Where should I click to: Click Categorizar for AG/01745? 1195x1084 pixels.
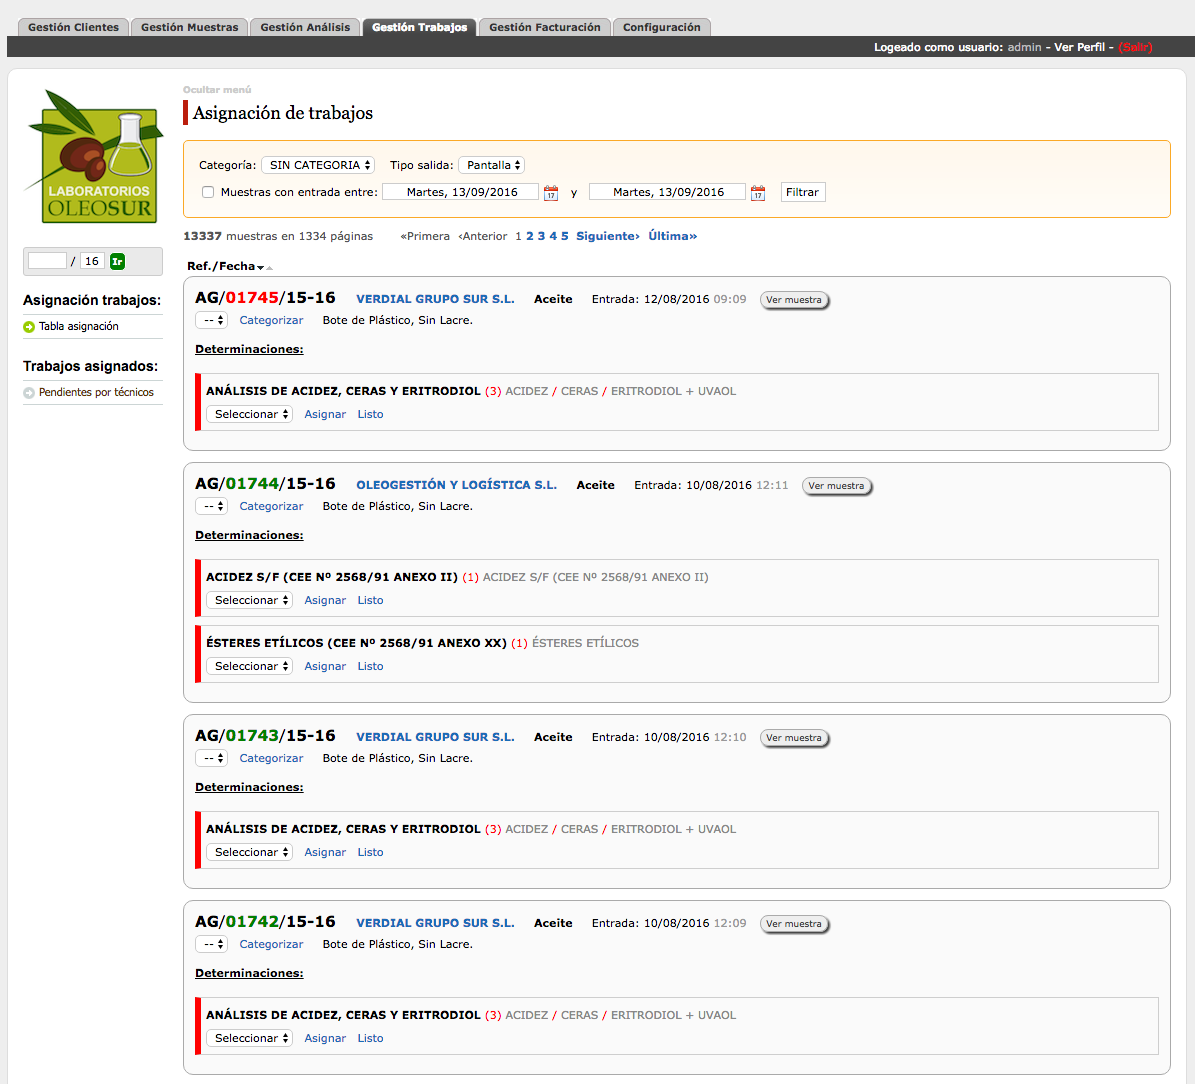[271, 321]
